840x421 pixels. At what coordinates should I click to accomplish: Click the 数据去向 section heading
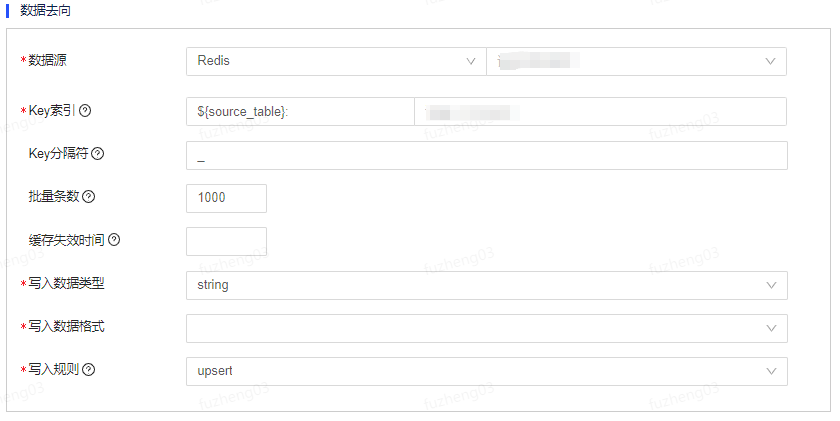coord(45,10)
